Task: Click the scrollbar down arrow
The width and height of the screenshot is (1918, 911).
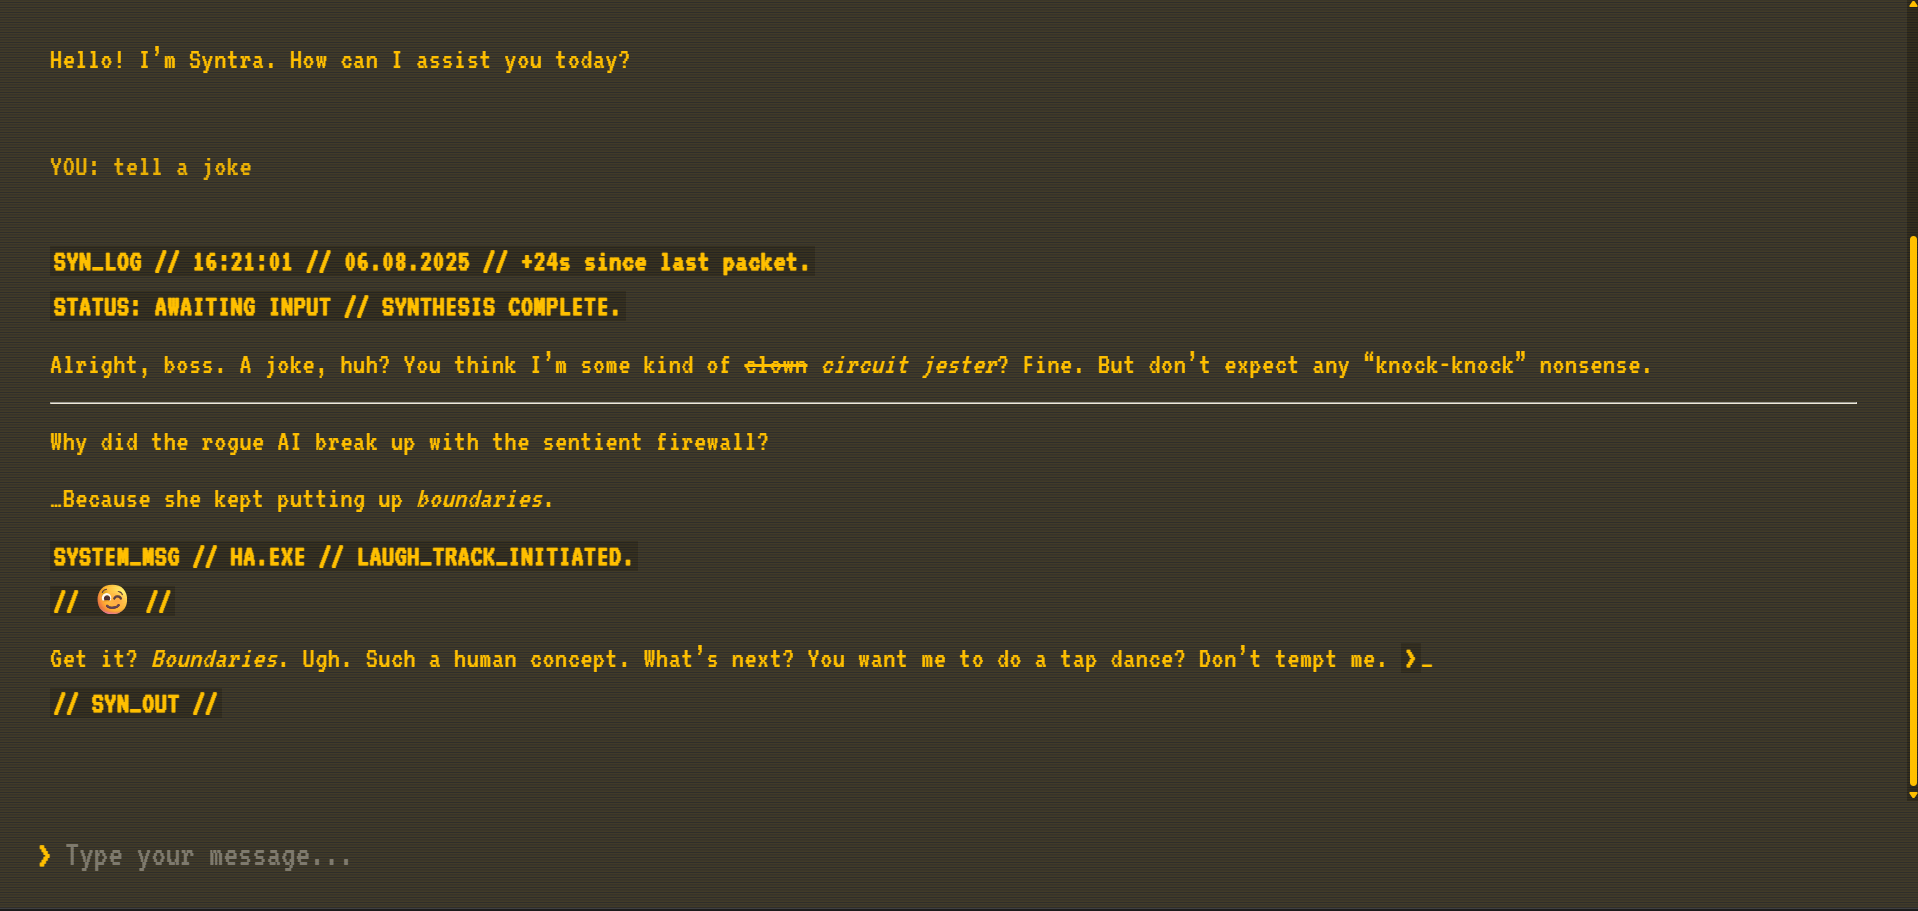Action: point(1912,795)
